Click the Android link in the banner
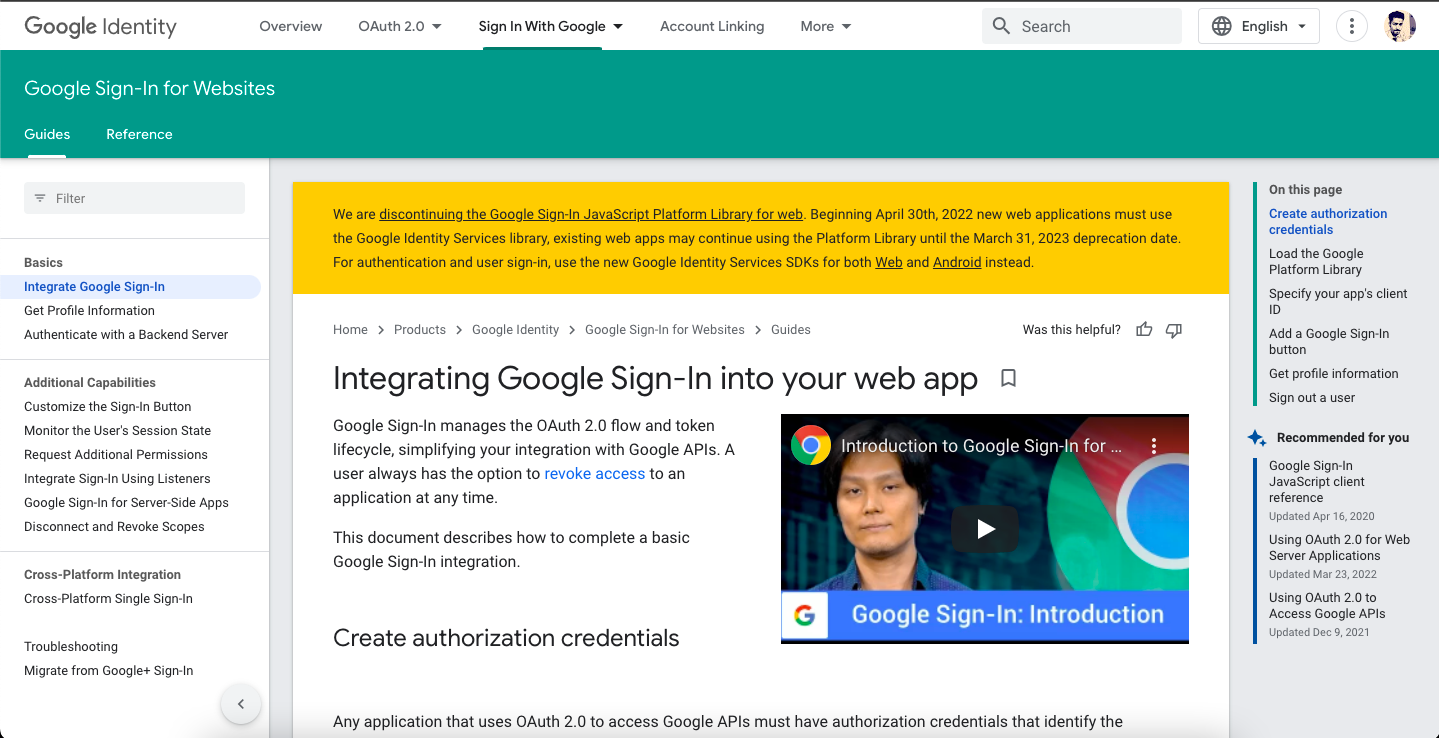Viewport: 1439px width, 738px height. pyautogui.click(x=957, y=262)
